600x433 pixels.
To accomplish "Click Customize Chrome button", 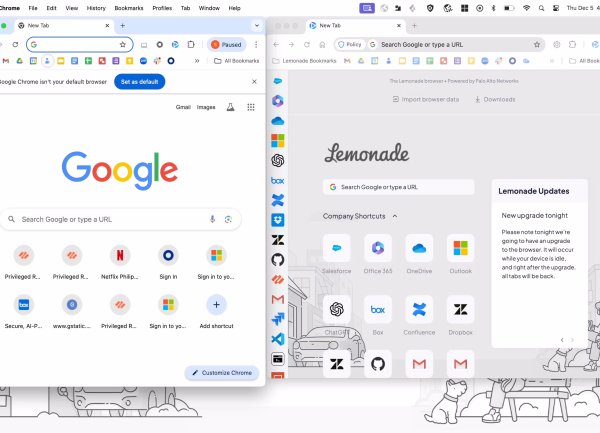I will pos(222,373).
